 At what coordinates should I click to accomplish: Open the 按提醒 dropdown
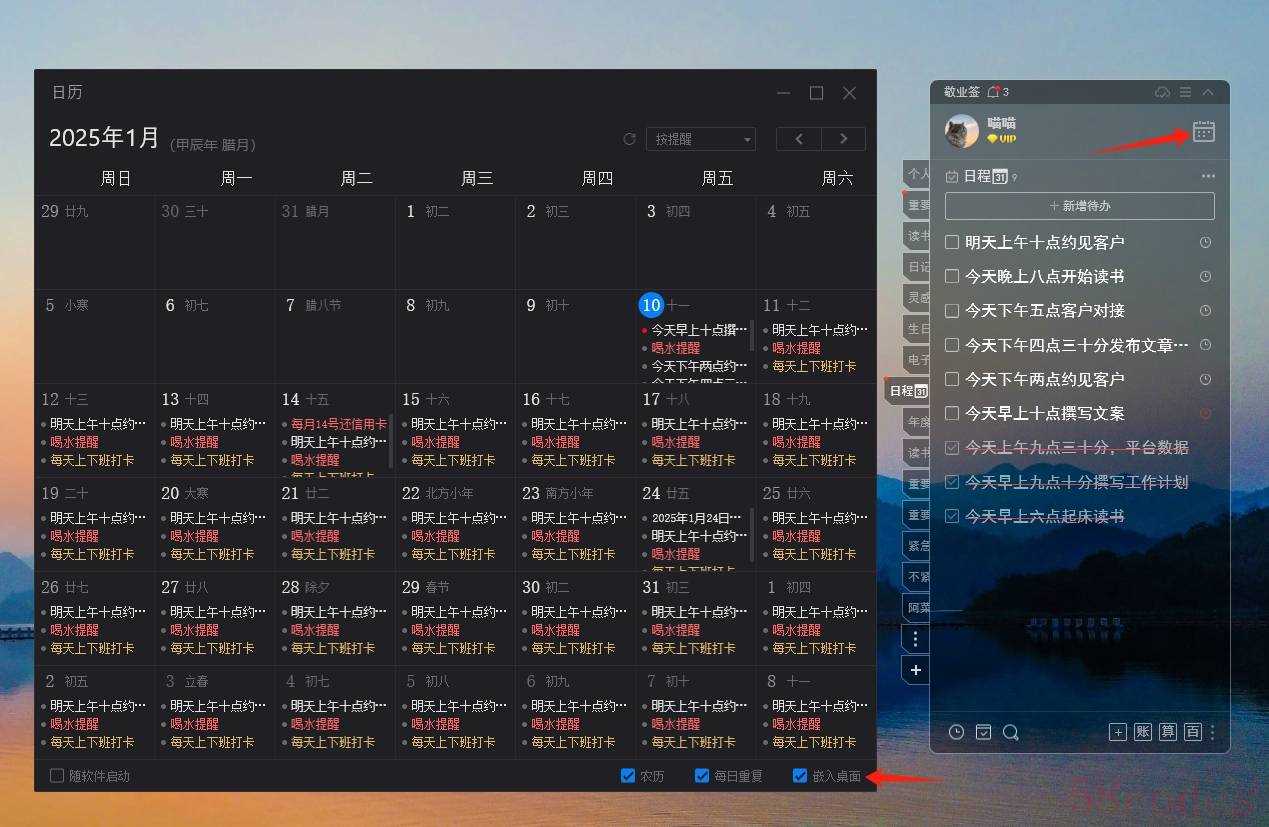coord(700,139)
